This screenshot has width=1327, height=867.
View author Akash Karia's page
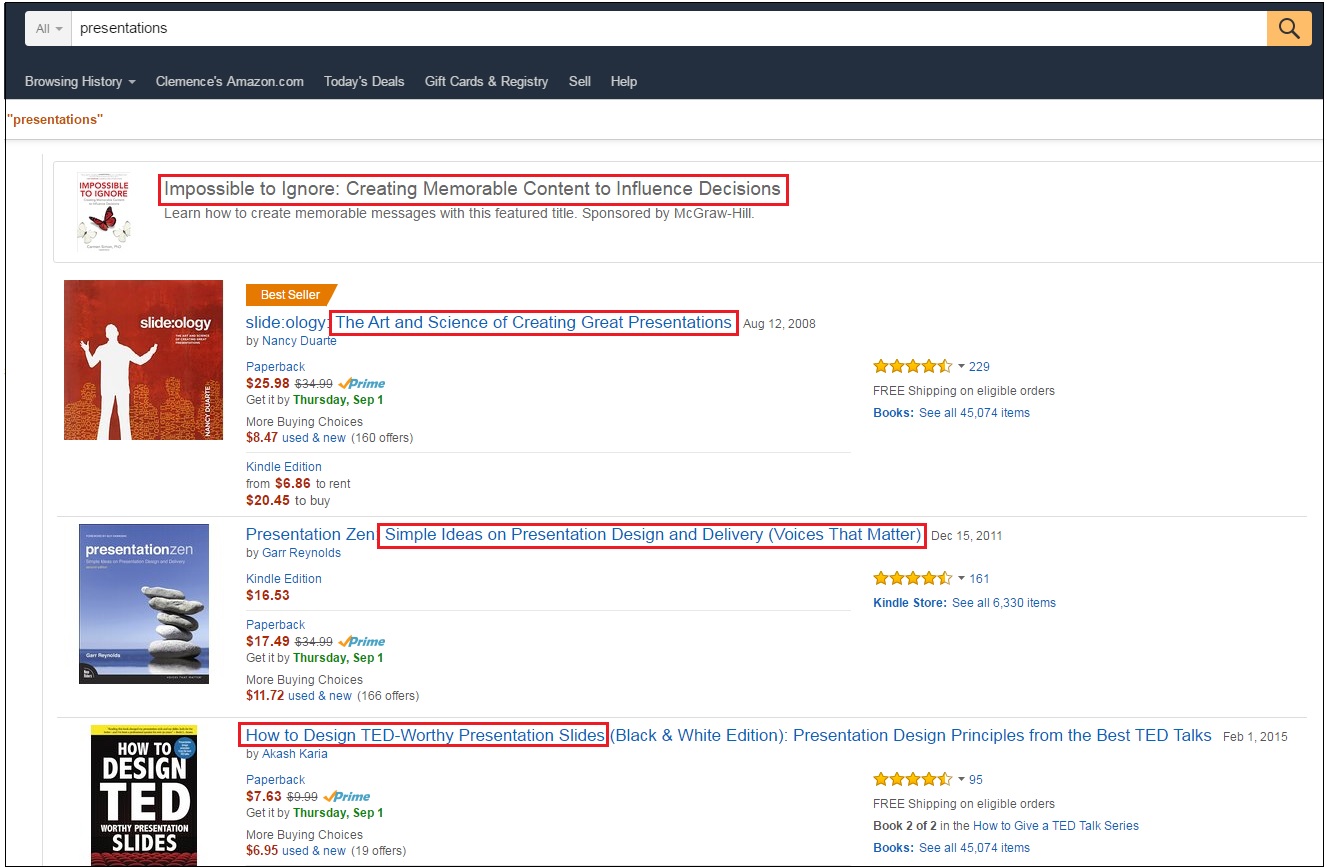(x=295, y=754)
